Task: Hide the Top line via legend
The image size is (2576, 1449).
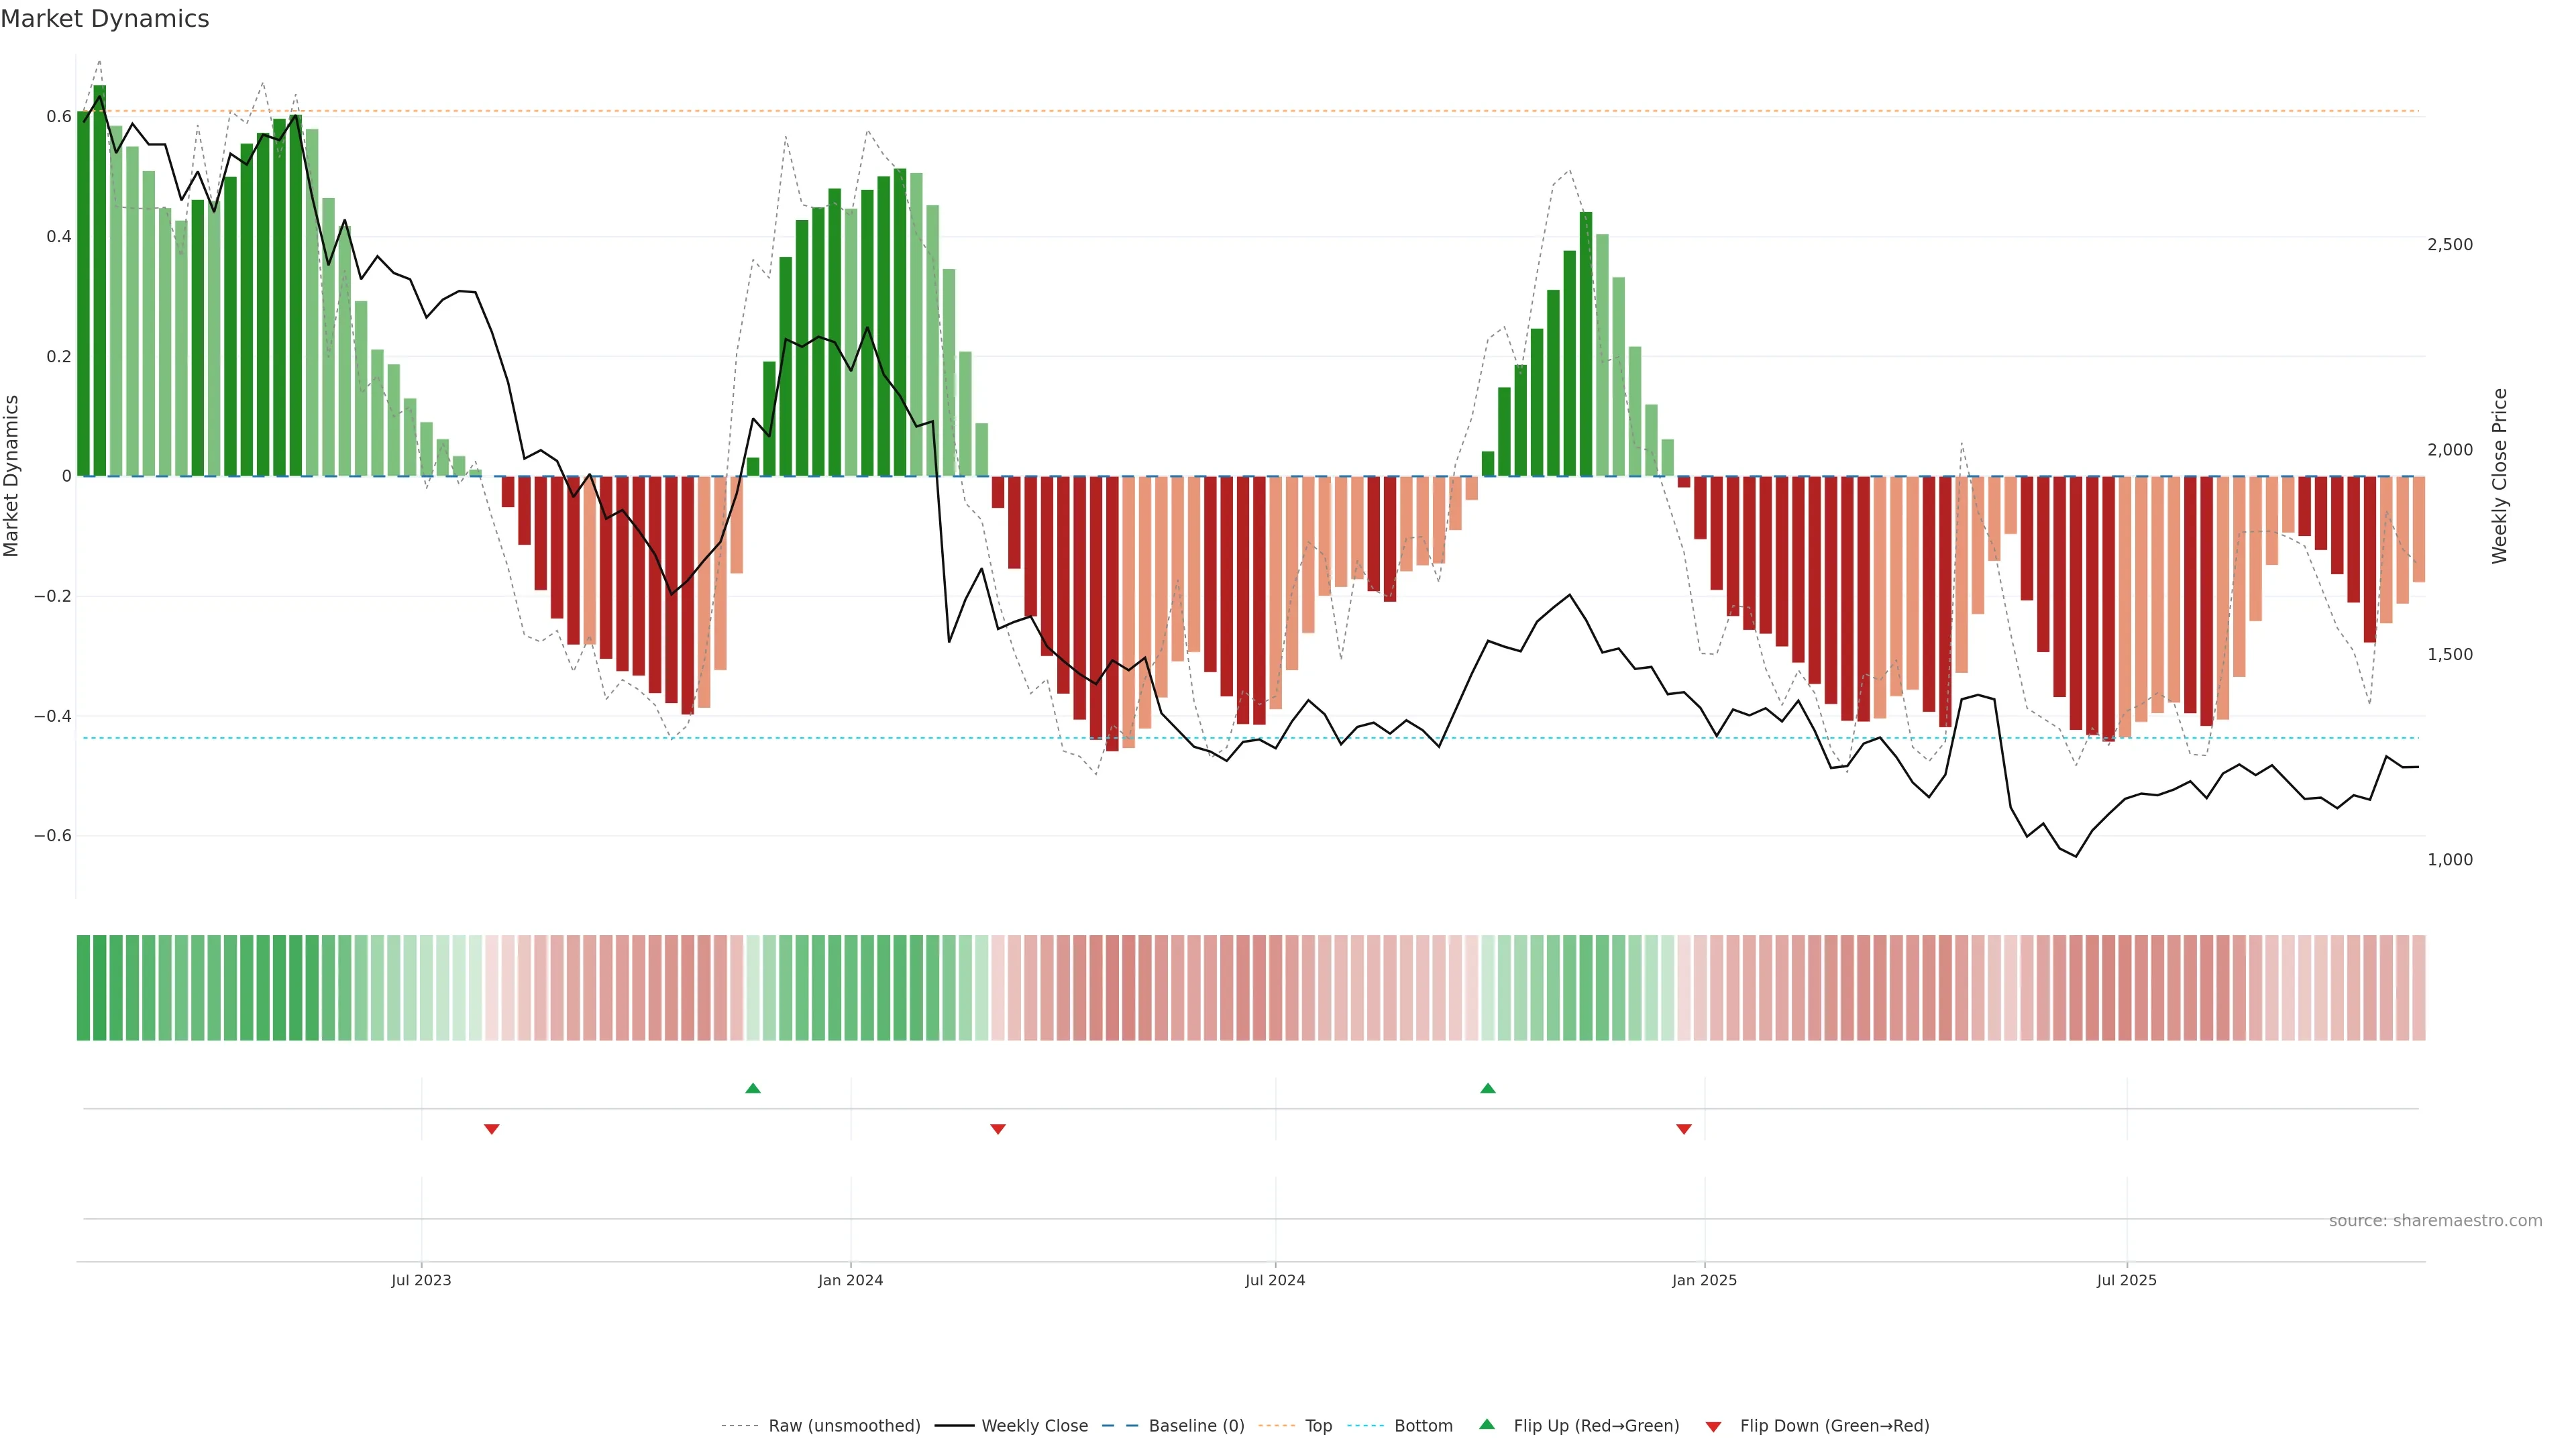Action: 1318,1425
